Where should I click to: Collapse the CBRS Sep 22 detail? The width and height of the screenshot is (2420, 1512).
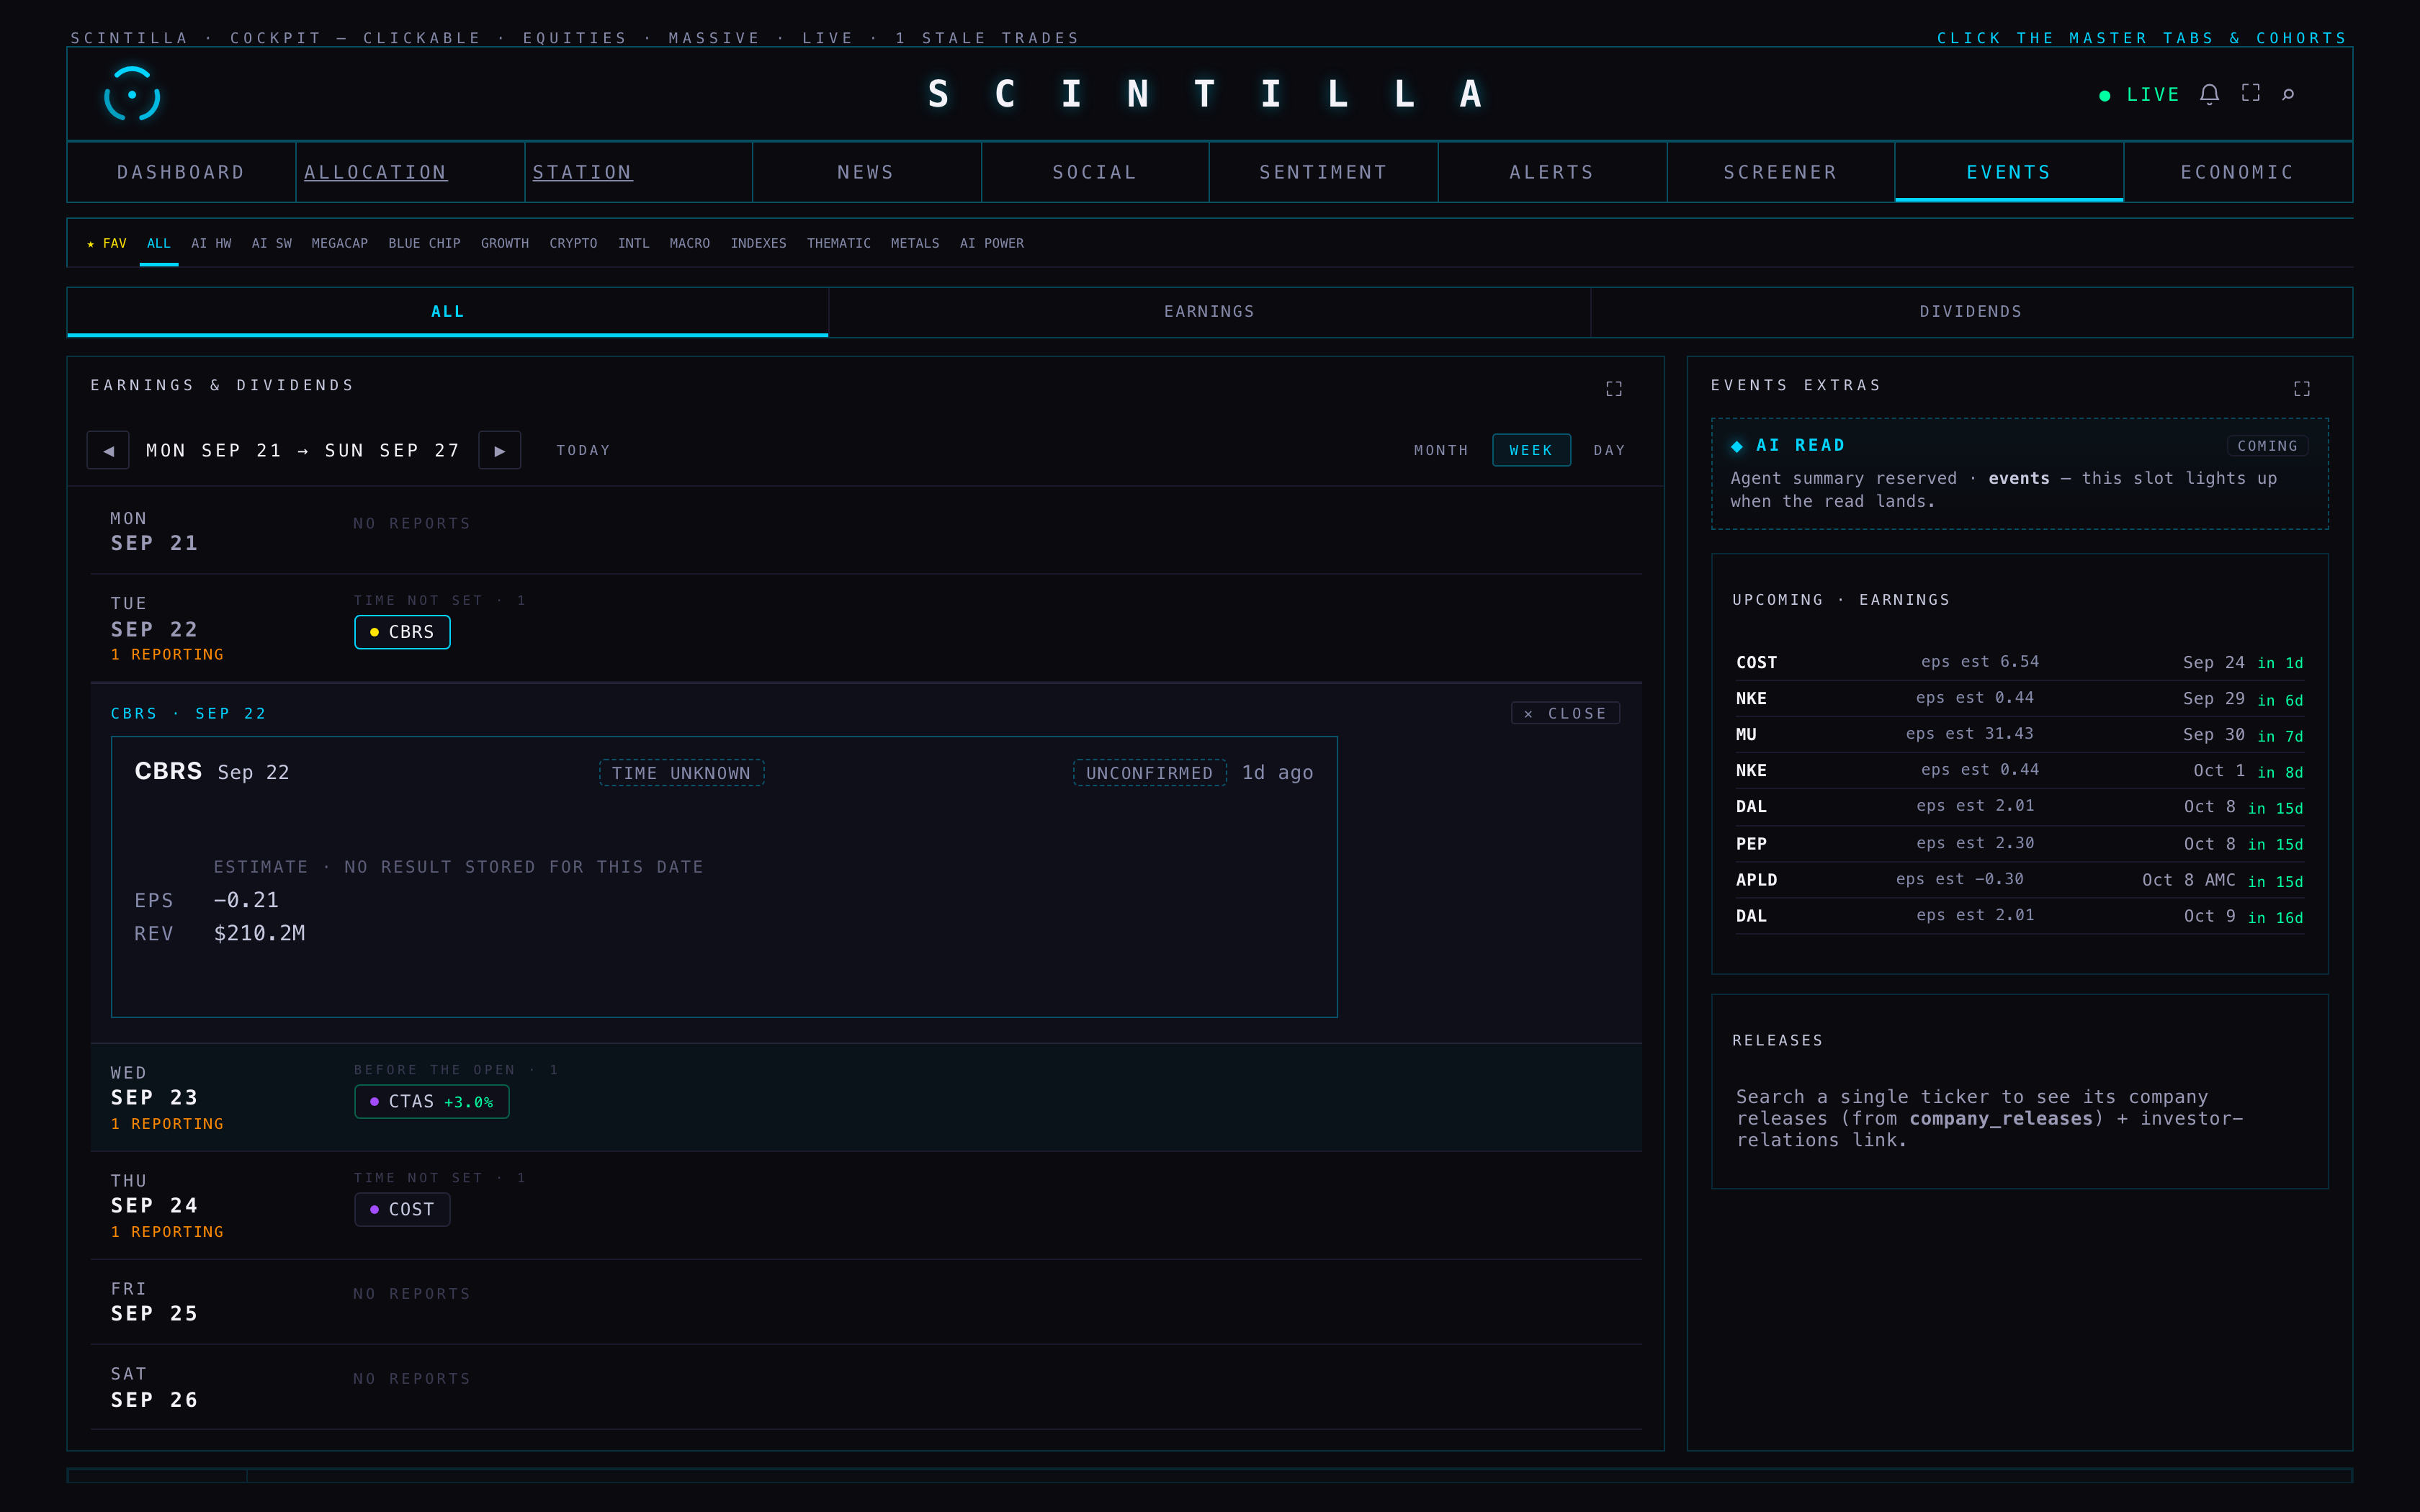click(1565, 713)
